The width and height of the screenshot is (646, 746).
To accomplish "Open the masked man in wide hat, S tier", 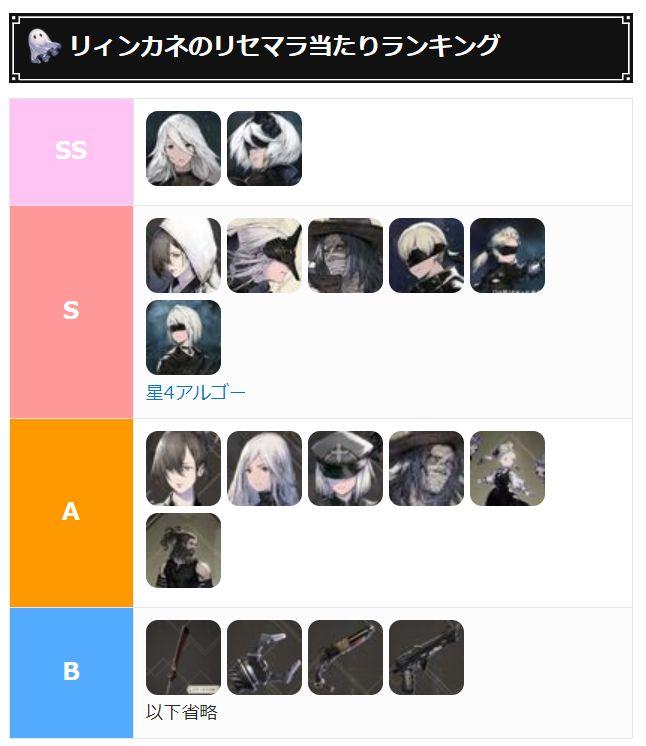I will tap(345, 255).
